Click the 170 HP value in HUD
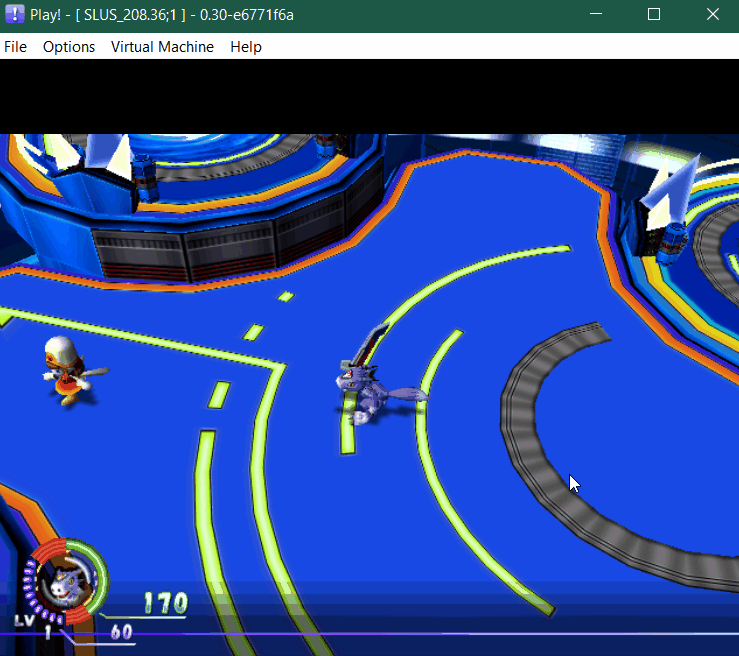 [165, 603]
